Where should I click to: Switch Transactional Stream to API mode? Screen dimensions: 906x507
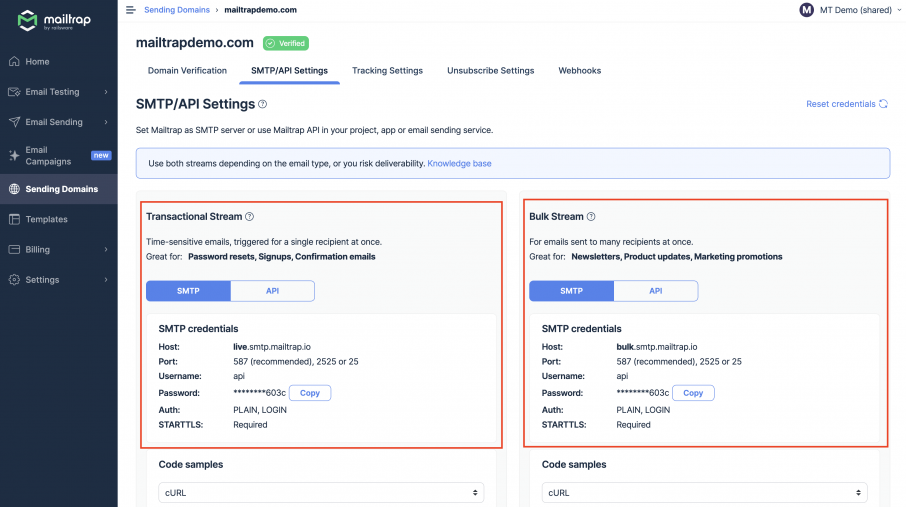coord(272,291)
